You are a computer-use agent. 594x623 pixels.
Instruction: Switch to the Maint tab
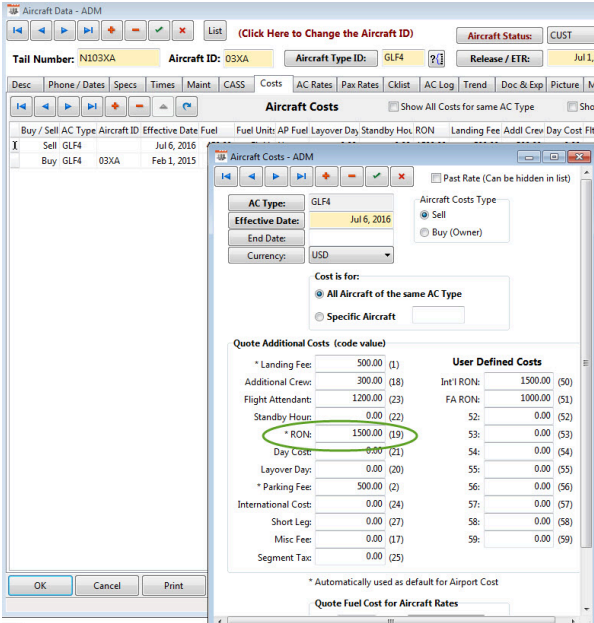pos(199,85)
